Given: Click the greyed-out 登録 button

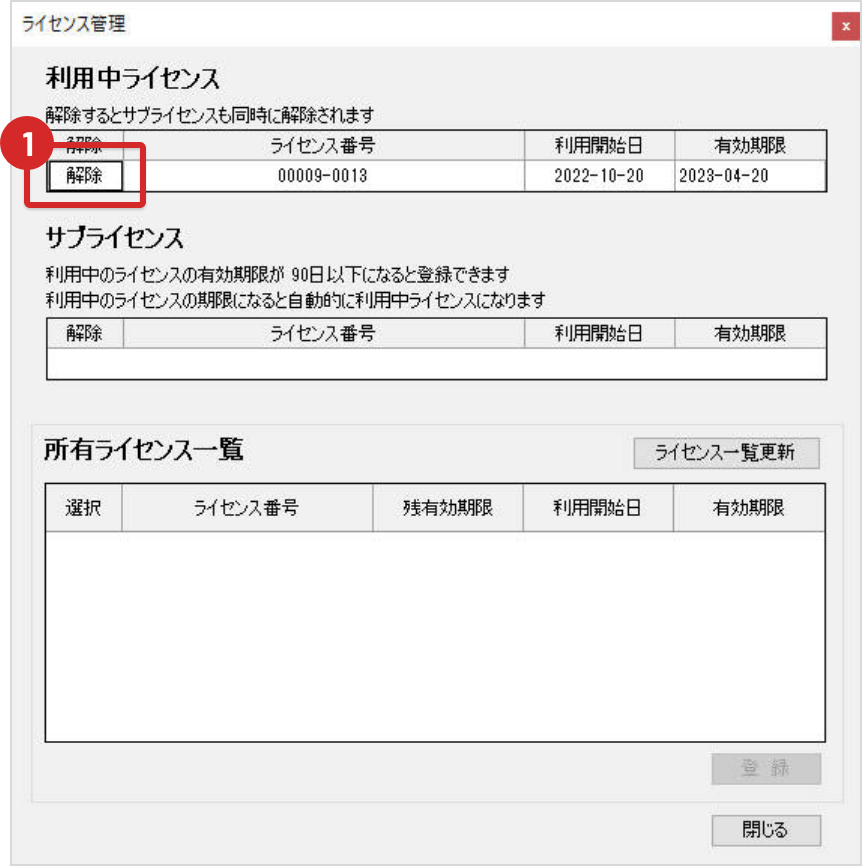Looking at the screenshot, I should pyautogui.click(x=766, y=768).
